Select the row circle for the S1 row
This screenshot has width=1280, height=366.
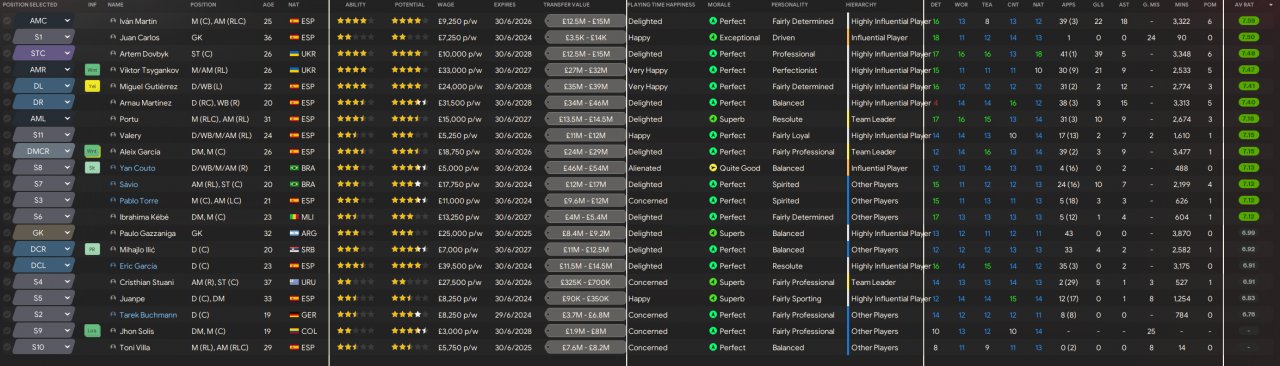[x=7, y=37]
